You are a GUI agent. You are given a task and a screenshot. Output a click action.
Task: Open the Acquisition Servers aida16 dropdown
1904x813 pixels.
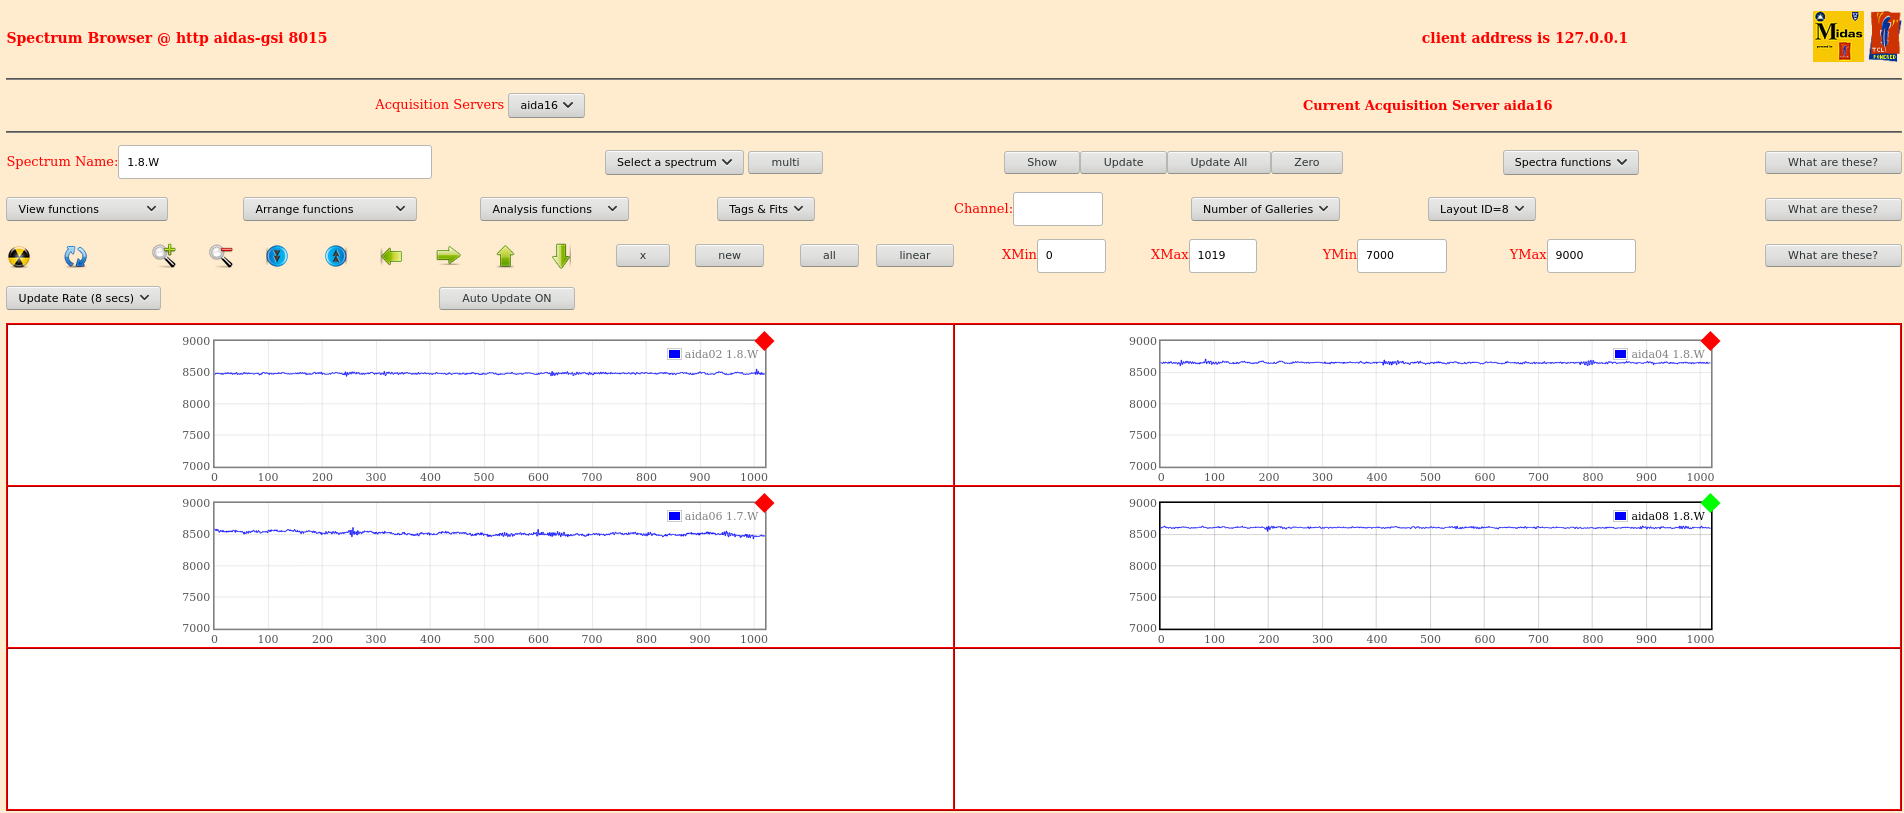coord(546,105)
